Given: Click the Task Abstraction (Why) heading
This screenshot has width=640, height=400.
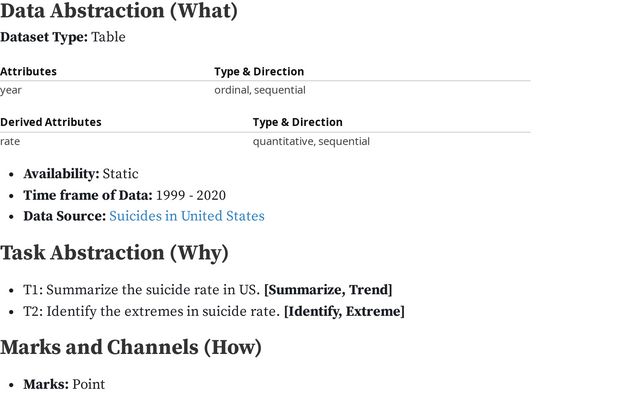Looking at the screenshot, I should click(114, 253).
